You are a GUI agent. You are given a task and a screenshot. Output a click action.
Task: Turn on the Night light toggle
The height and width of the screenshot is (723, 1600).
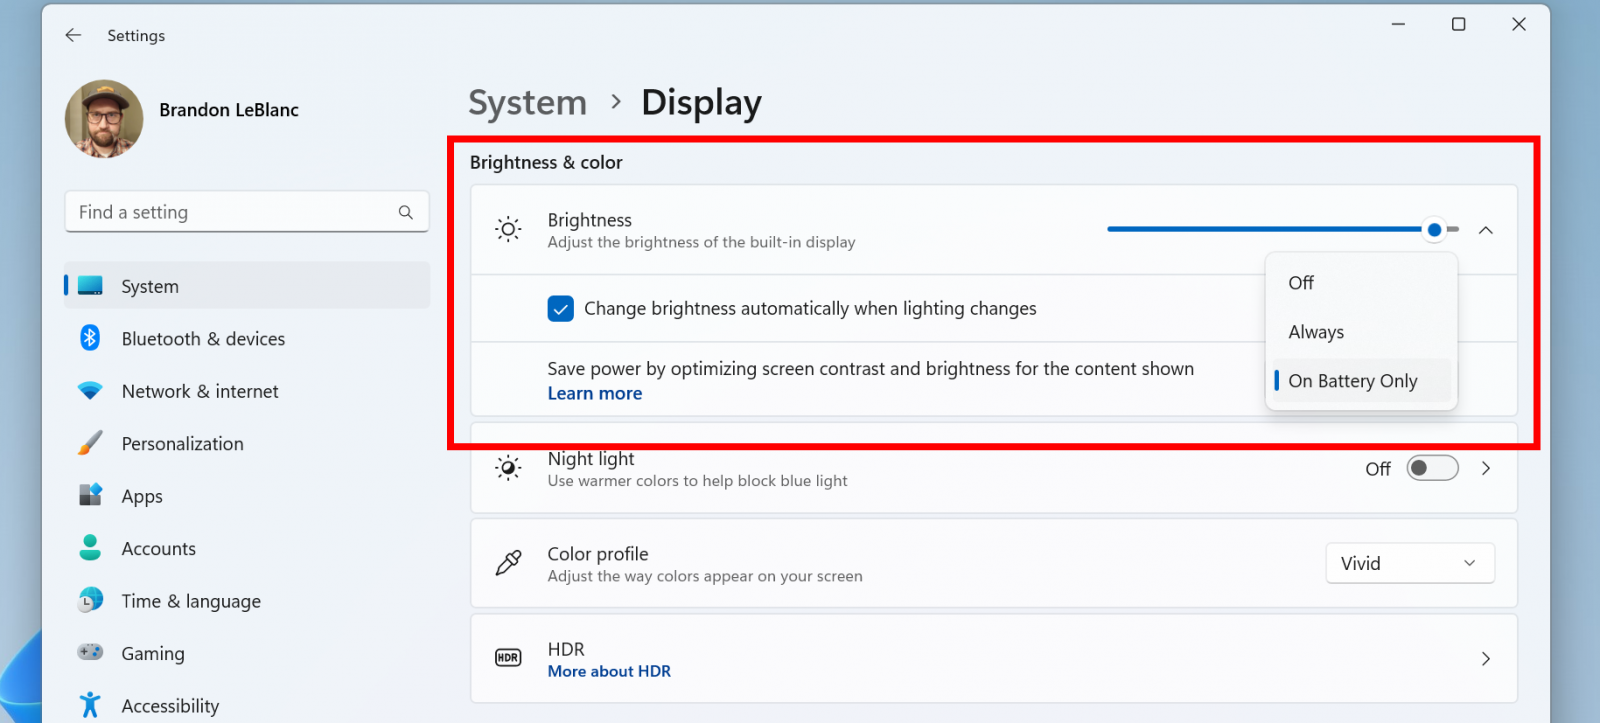tap(1433, 468)
